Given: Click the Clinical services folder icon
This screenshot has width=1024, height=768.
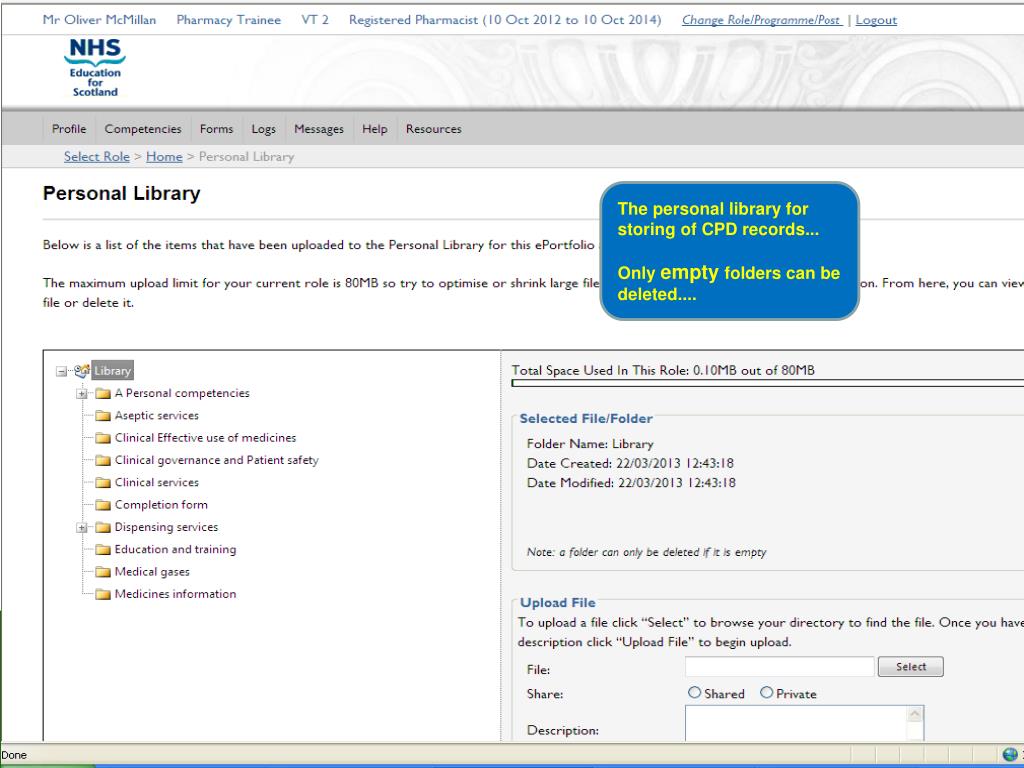Looking at the screenshot, I should [x=103, y=483].
